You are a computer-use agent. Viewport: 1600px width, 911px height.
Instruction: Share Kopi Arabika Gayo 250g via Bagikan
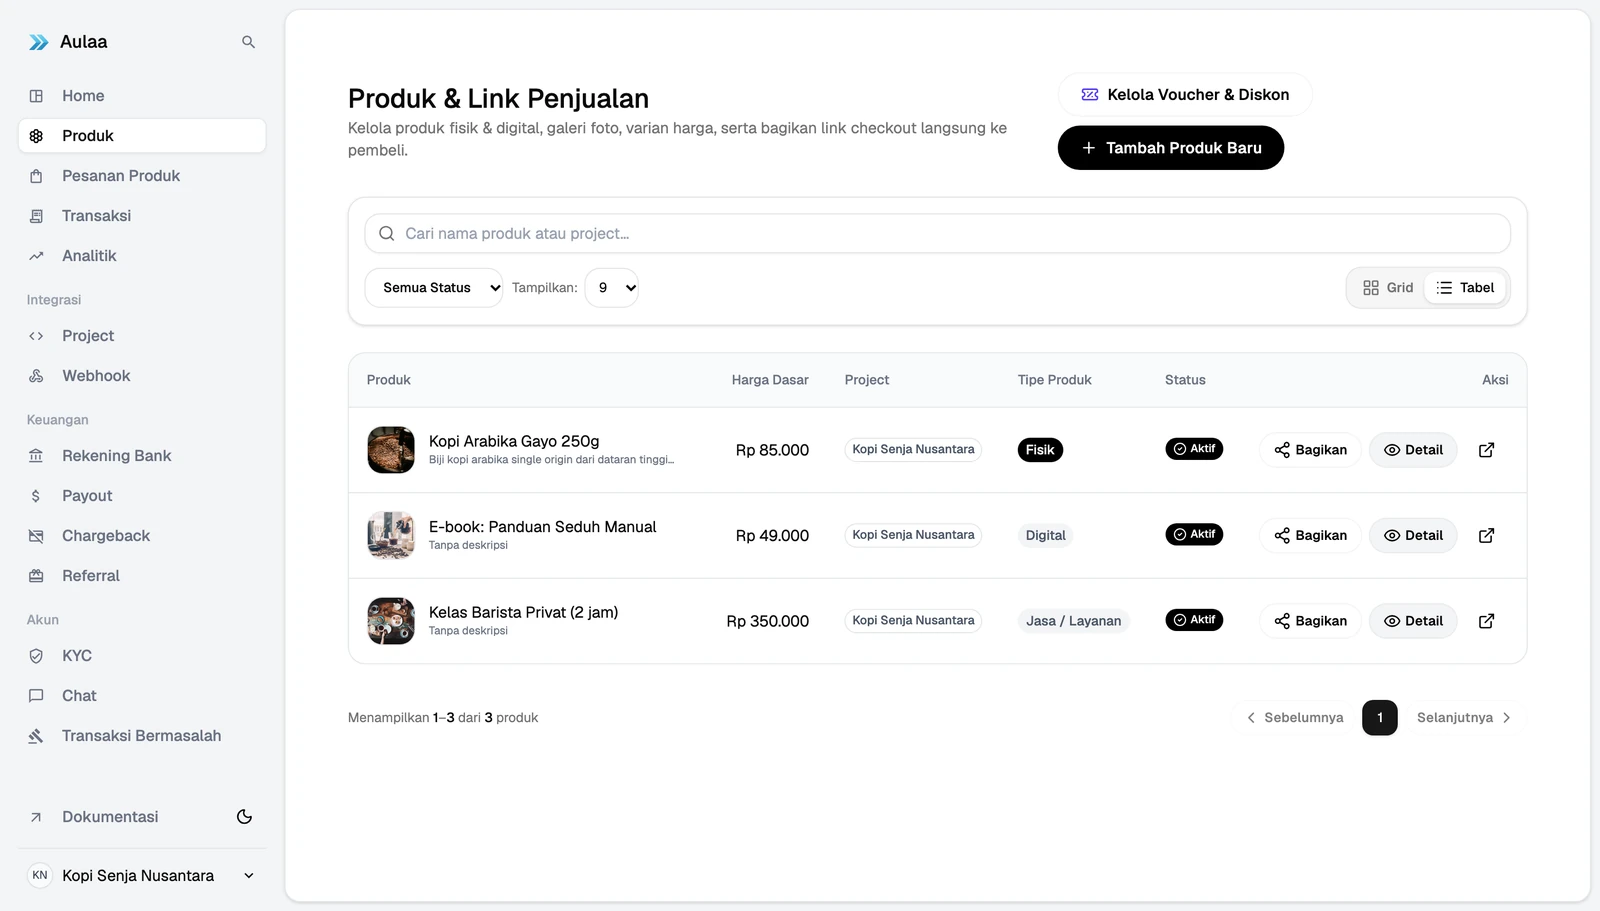pyautogui.click(x=1310, y=450)
